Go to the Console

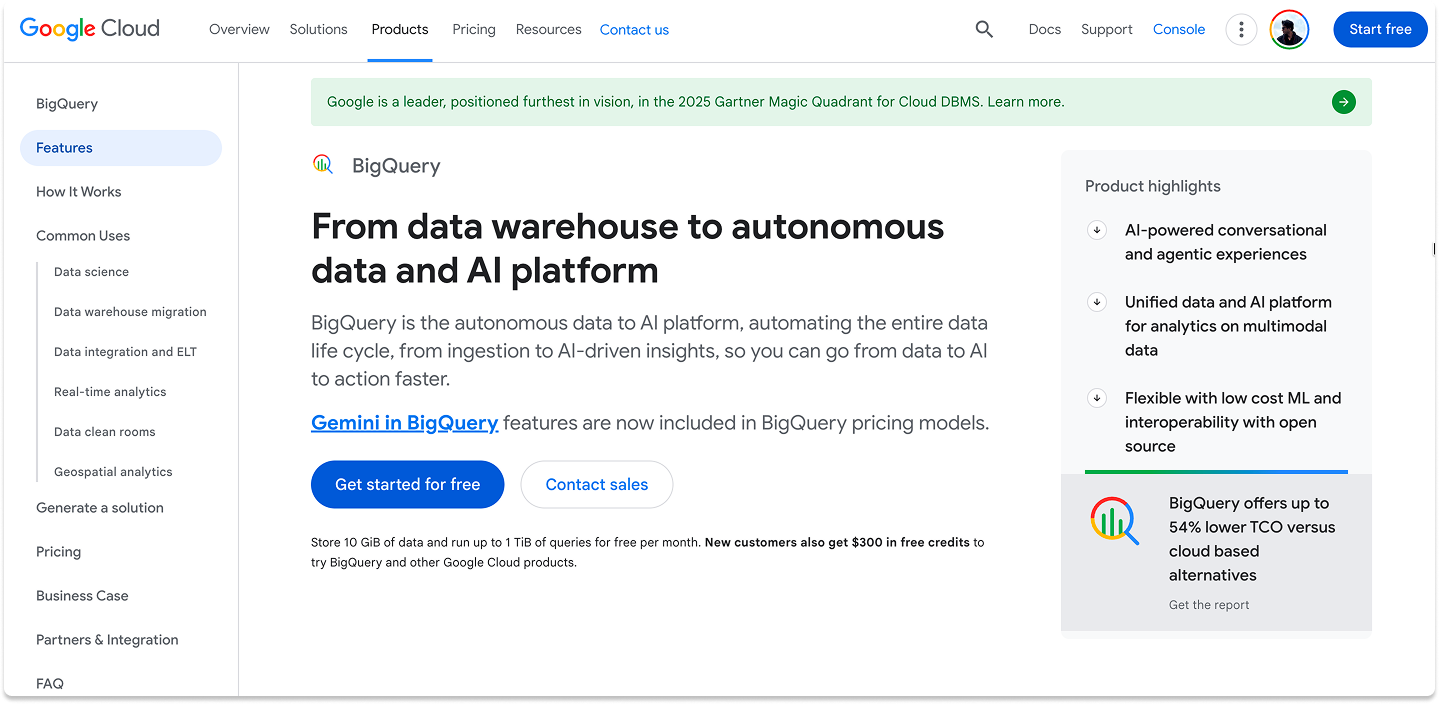[x=1179, y=30]
